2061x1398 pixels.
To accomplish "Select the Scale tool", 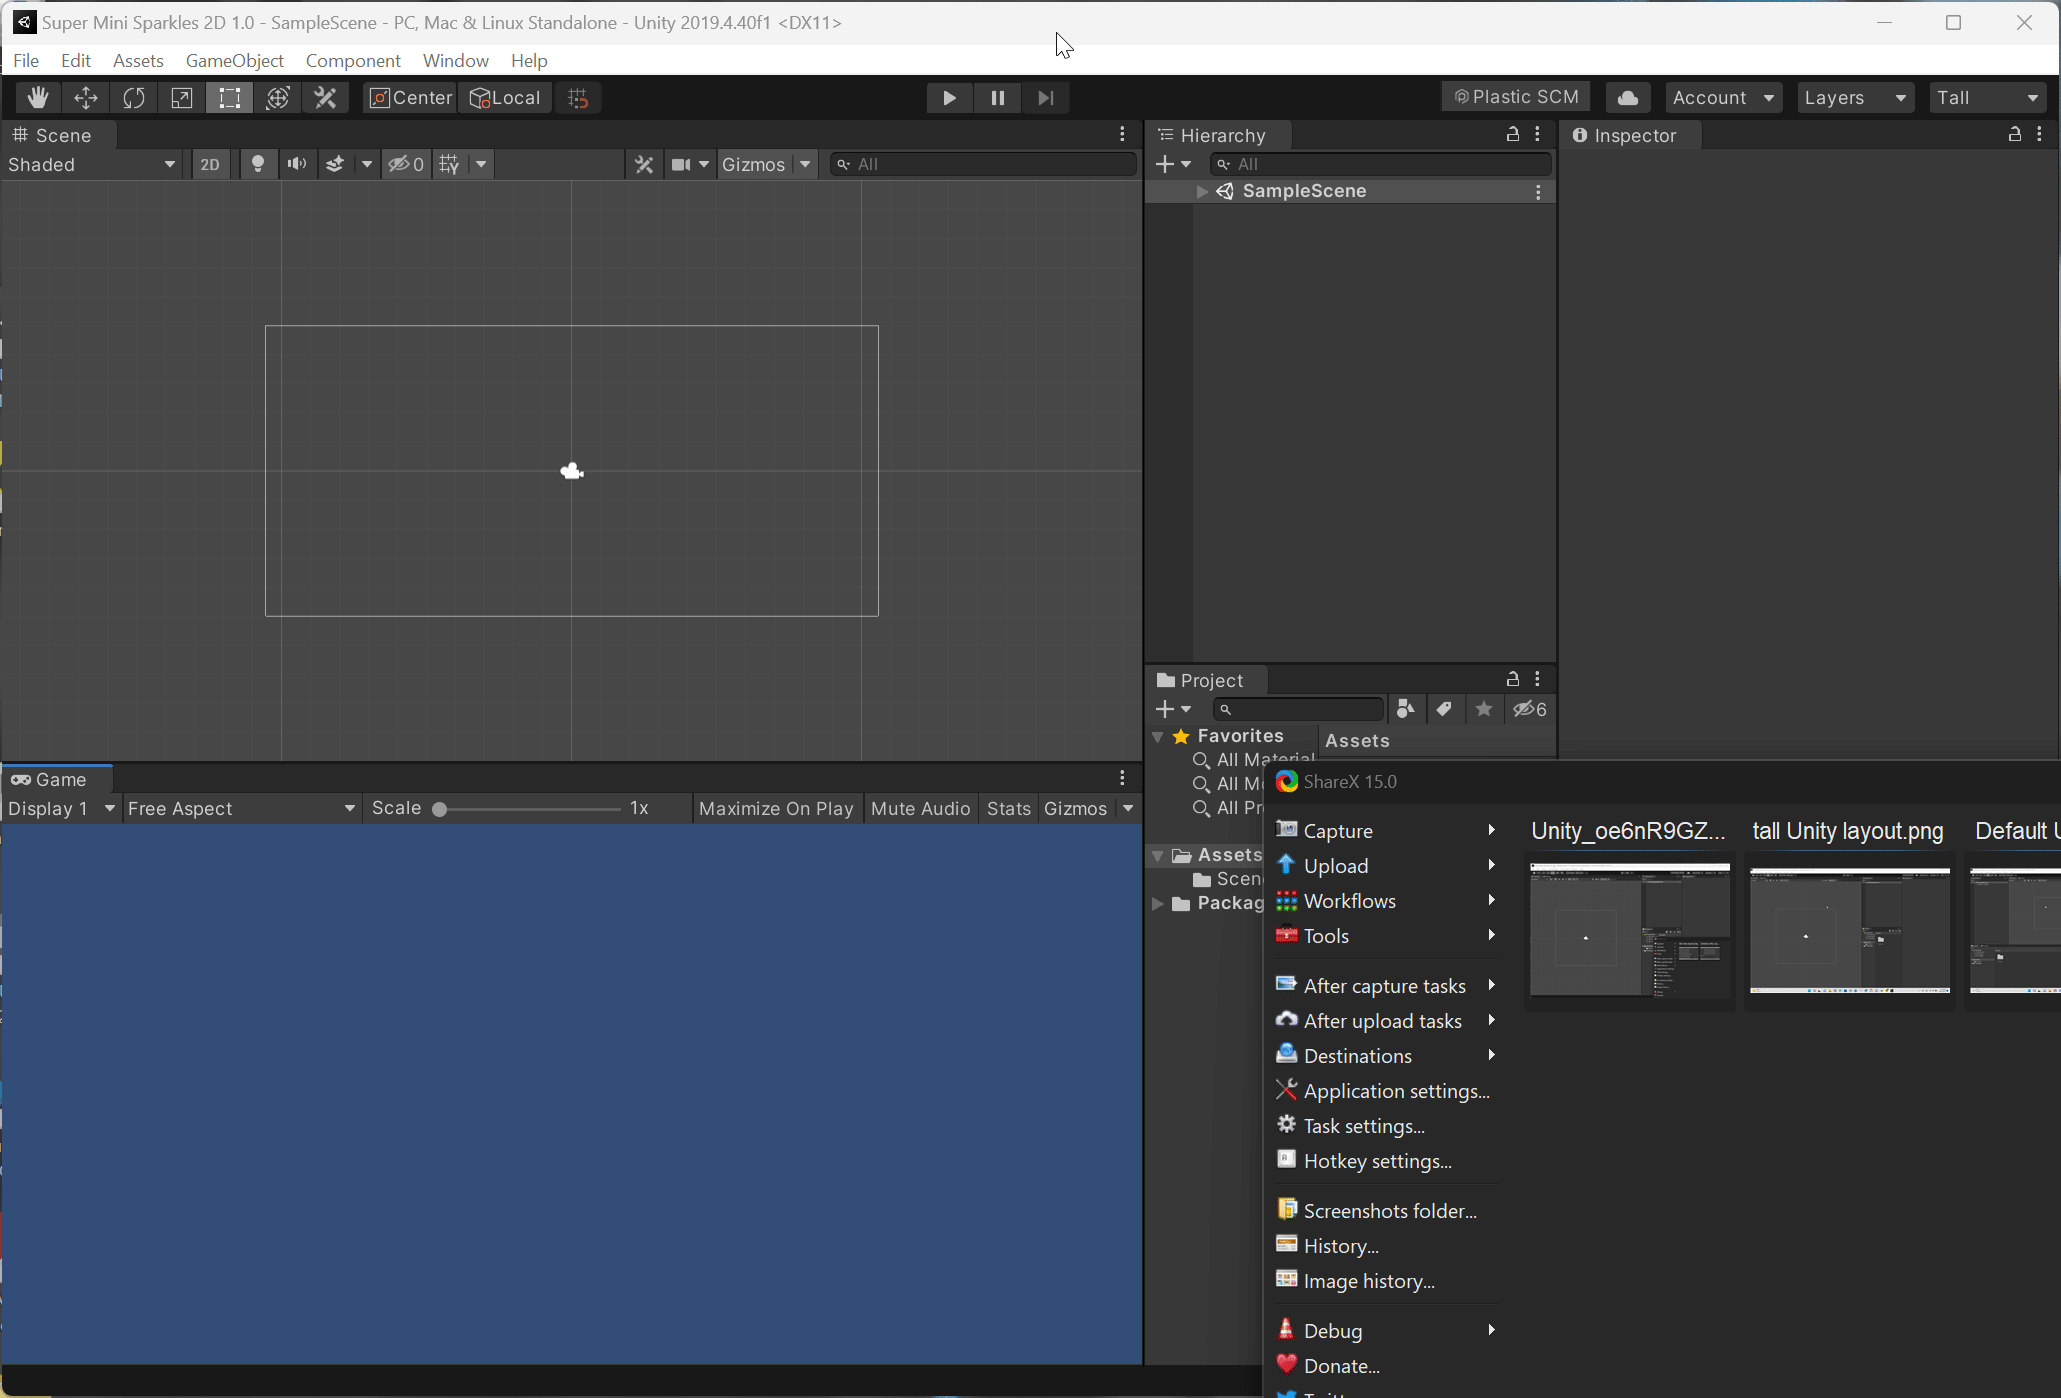I will (x=182, y=97).
